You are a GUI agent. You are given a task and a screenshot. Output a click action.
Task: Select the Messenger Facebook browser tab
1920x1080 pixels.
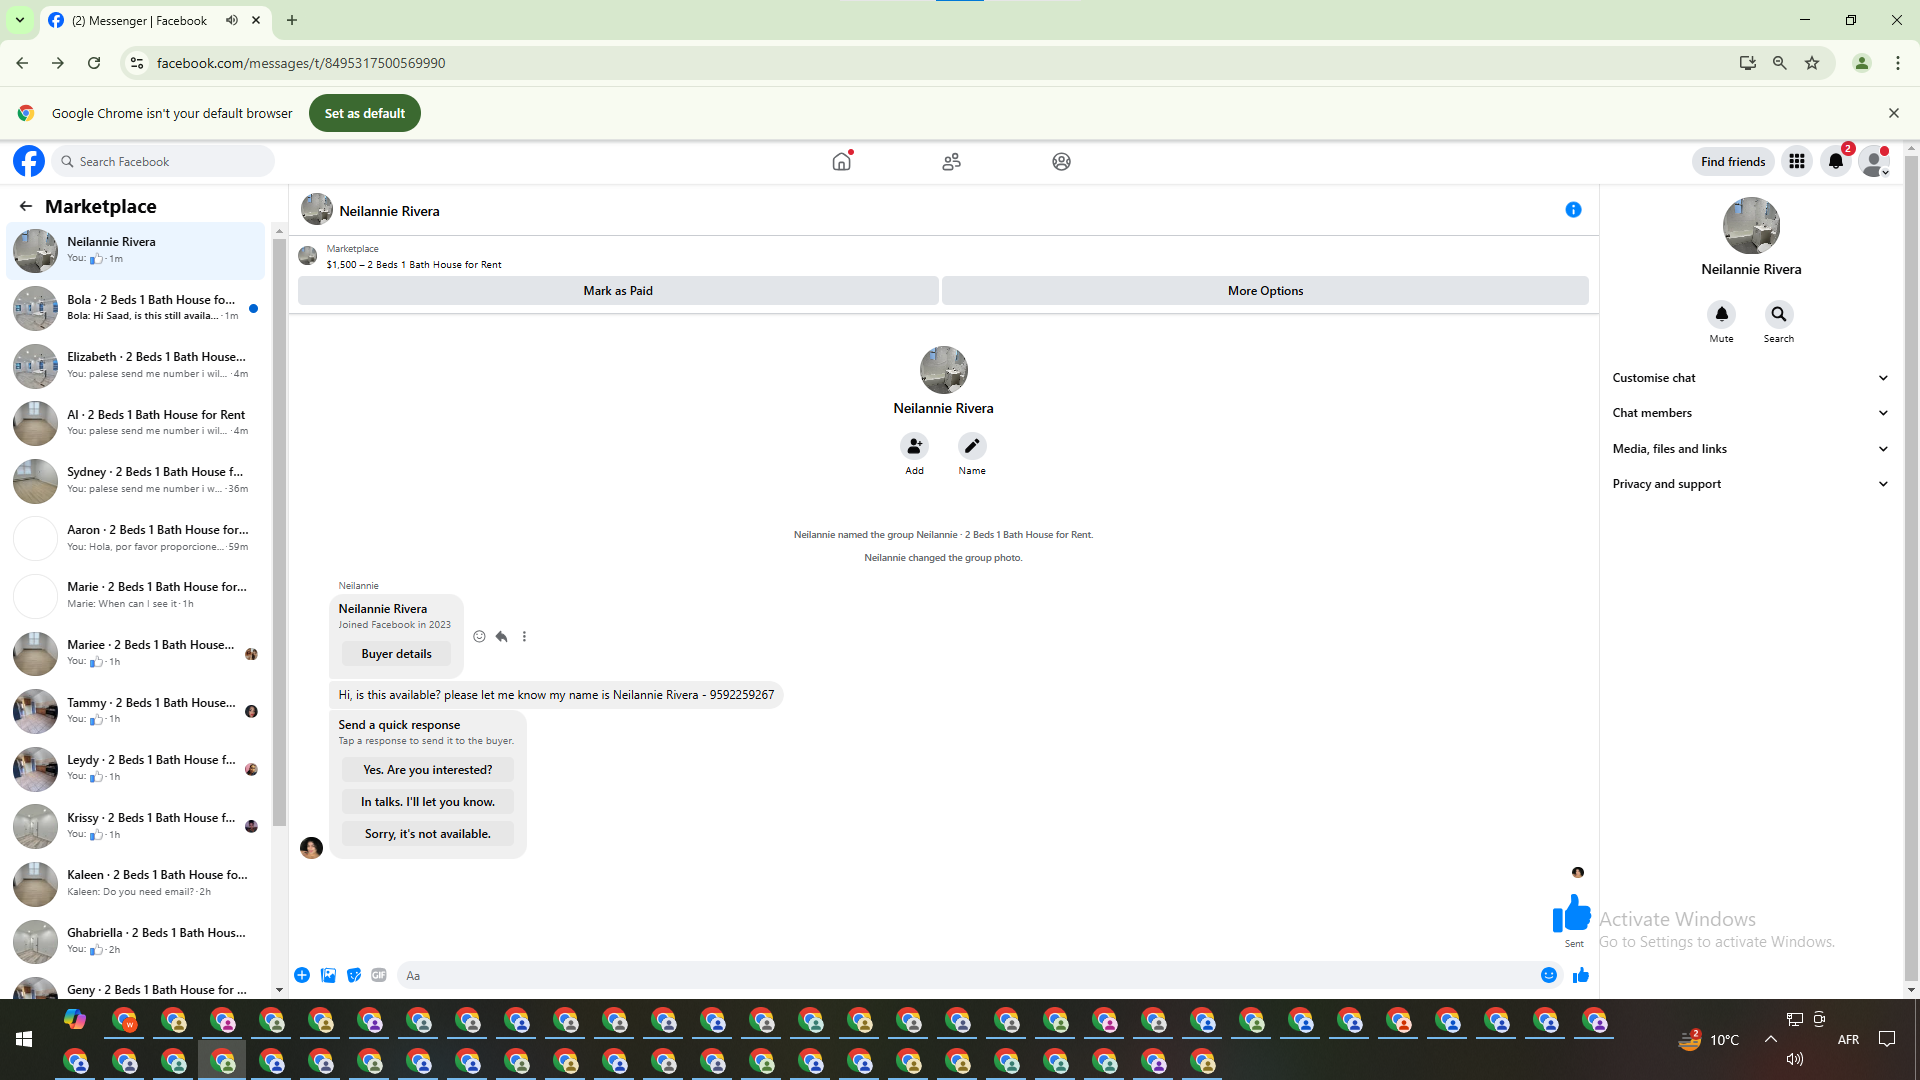pos(155,20)
